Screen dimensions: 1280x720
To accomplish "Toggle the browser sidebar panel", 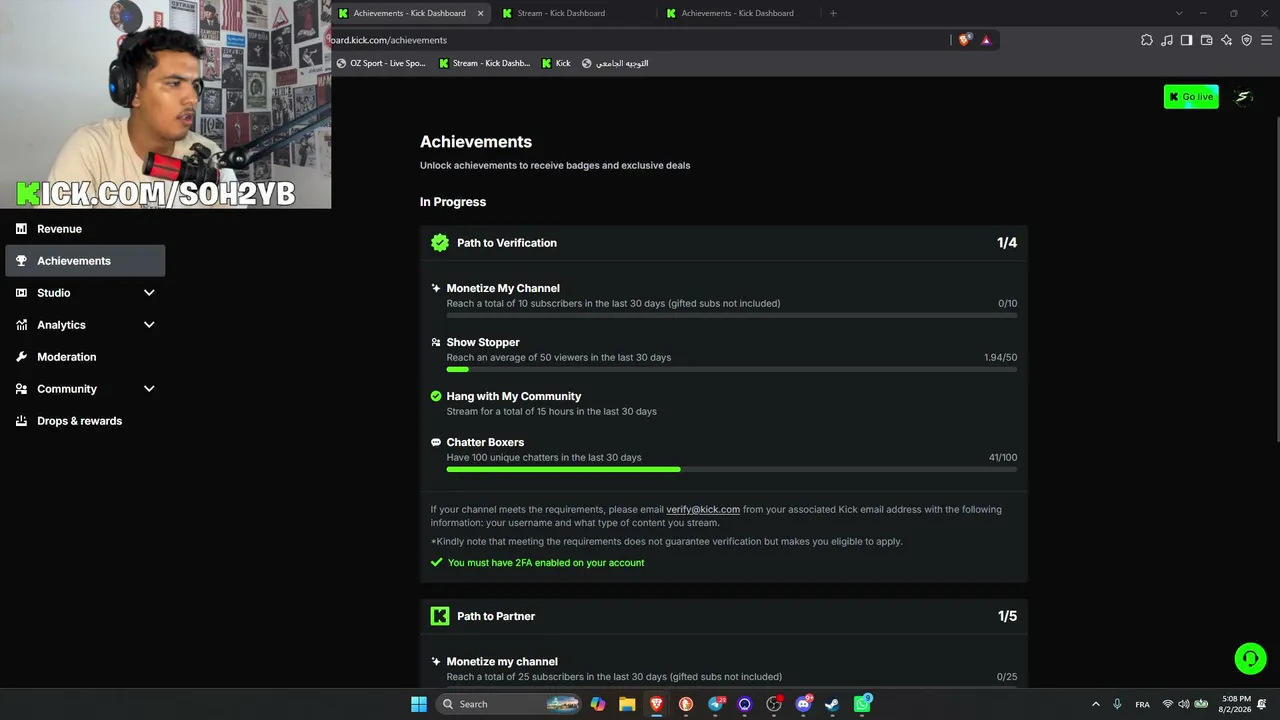I will pos(1186,40).
